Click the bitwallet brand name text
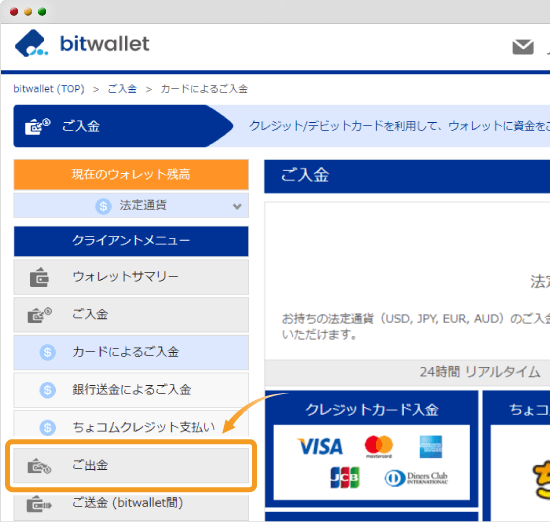 [105, 44]
